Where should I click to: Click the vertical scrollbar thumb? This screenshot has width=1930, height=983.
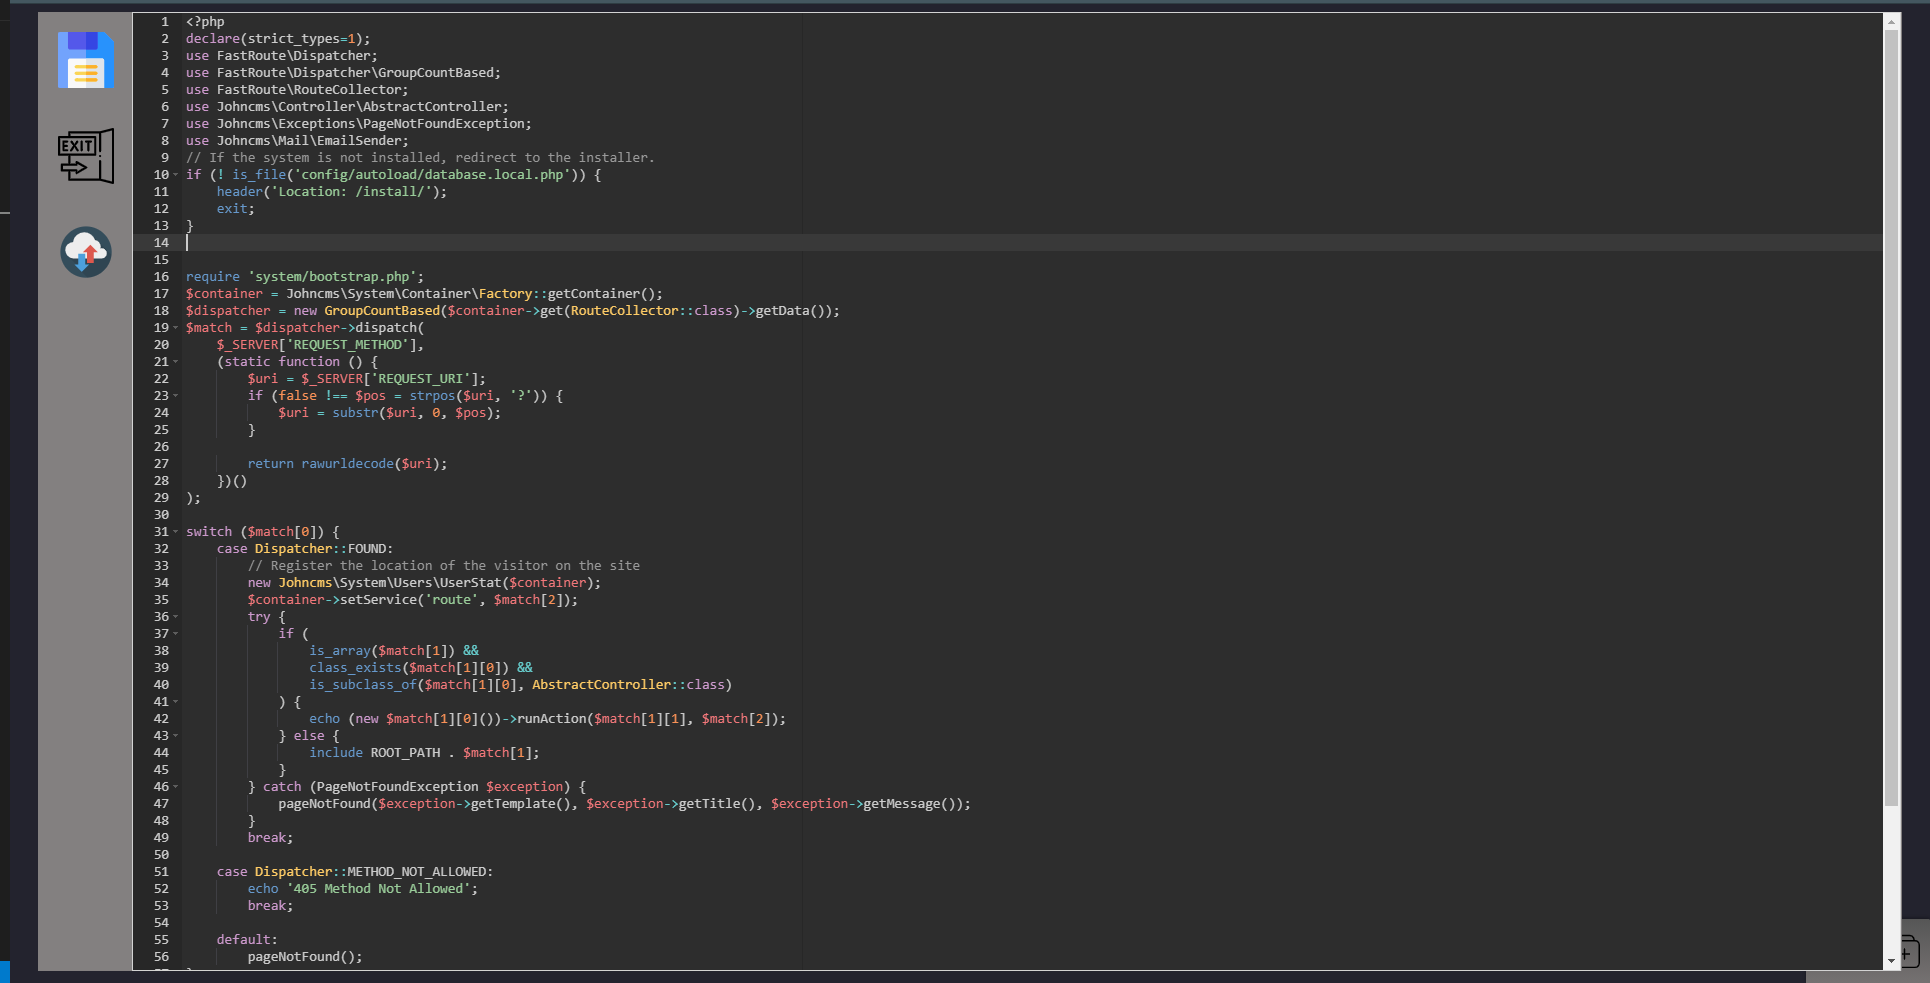pyautogui.click(x=1891, y=418)
